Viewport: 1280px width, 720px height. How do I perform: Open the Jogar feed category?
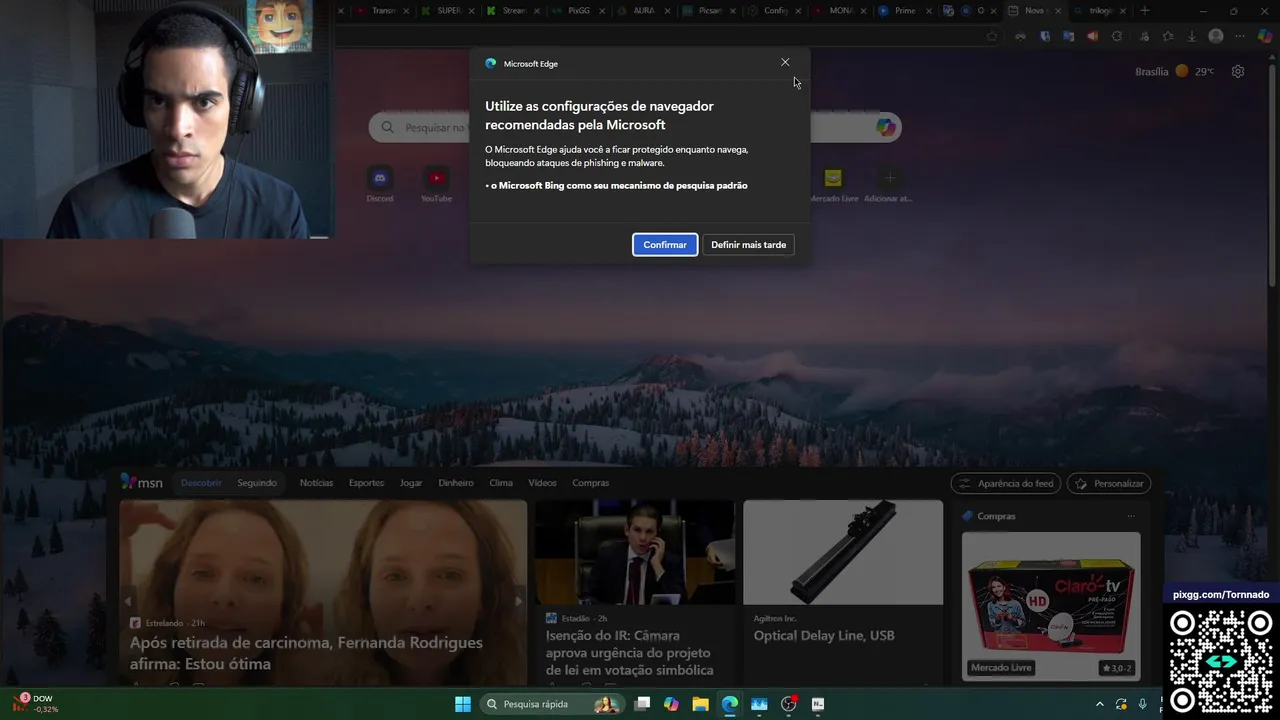coord(411,483)
